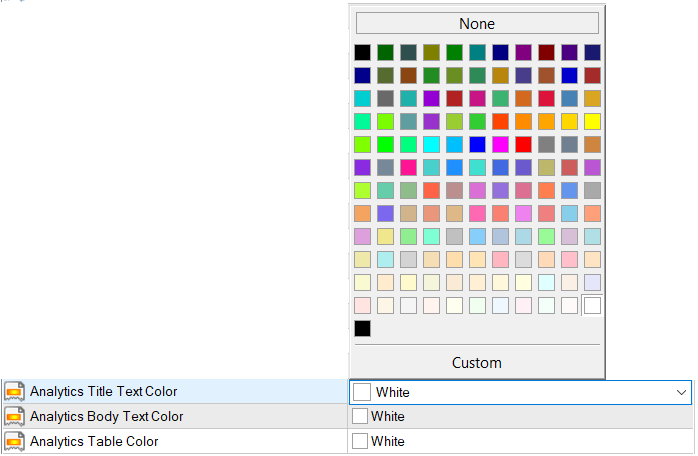Choose the lone black swatch above Custom

pos(362,328)
